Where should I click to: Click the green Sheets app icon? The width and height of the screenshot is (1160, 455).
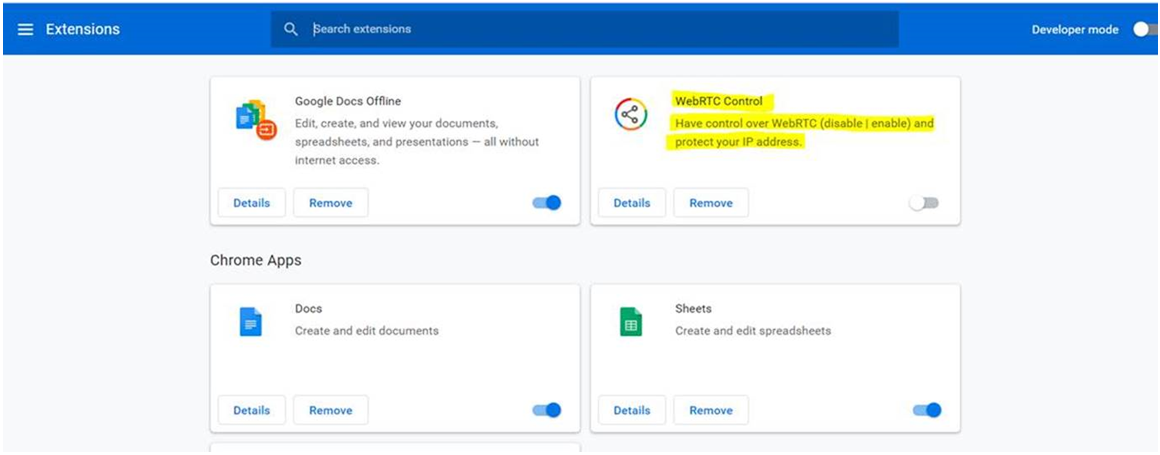(x=631, y=323)
